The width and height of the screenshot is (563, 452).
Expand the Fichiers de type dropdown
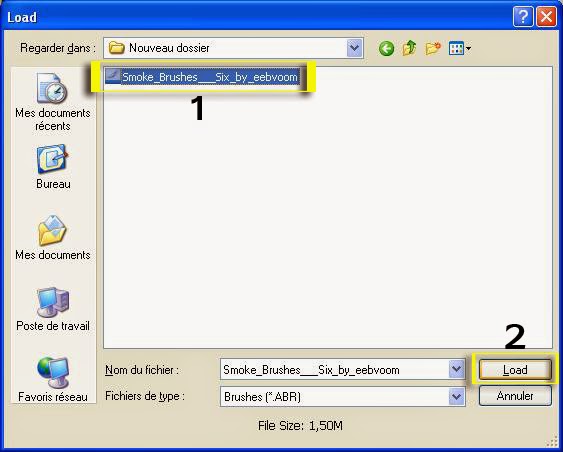point(456,396)
